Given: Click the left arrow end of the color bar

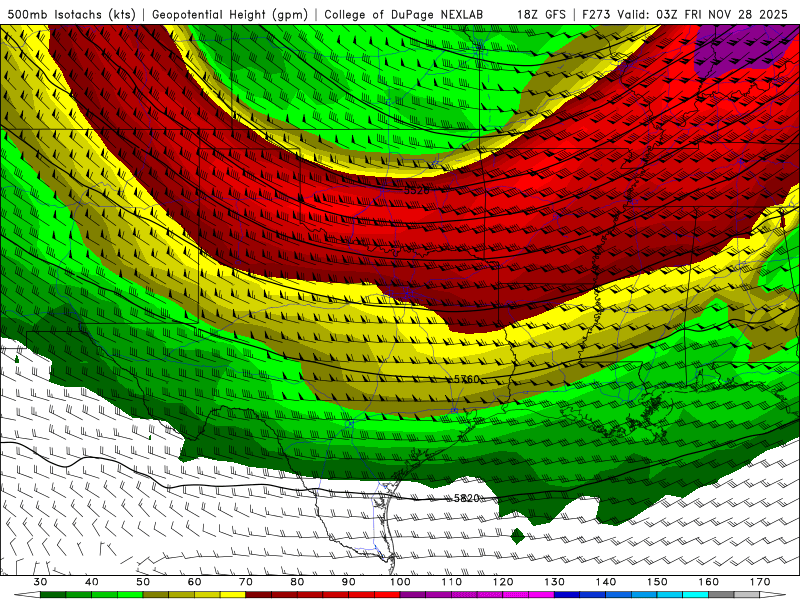Looking at the screenshot, I should point(27,595).
